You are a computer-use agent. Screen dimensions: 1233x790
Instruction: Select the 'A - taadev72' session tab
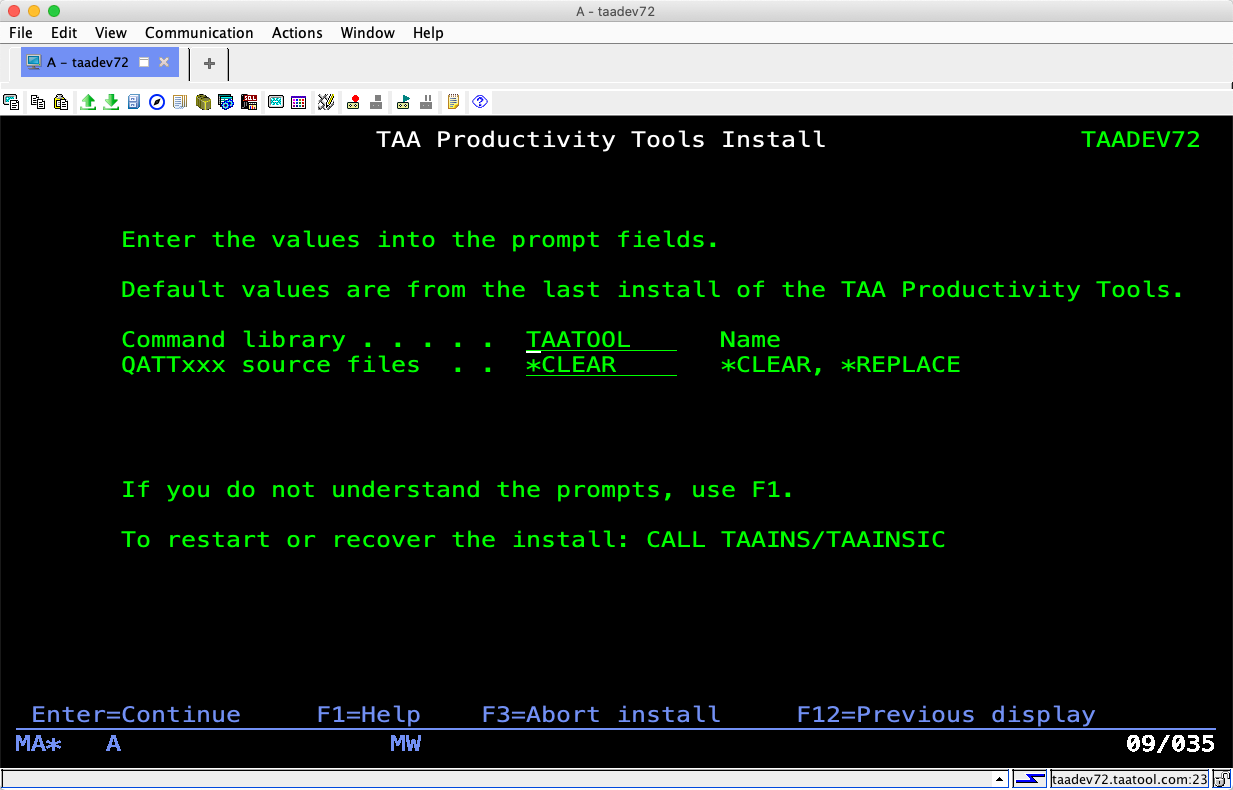pos(87,62)
